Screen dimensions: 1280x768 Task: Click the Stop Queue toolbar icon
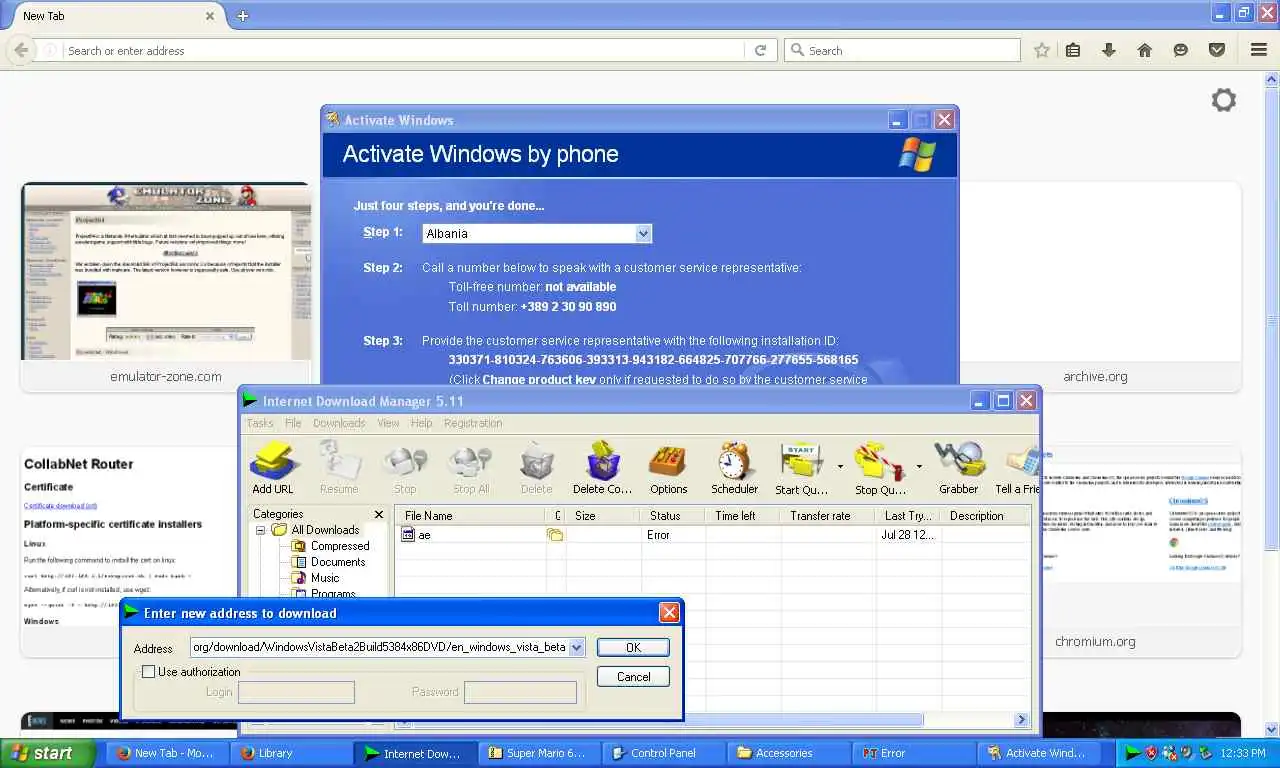(x=881, y=468)
